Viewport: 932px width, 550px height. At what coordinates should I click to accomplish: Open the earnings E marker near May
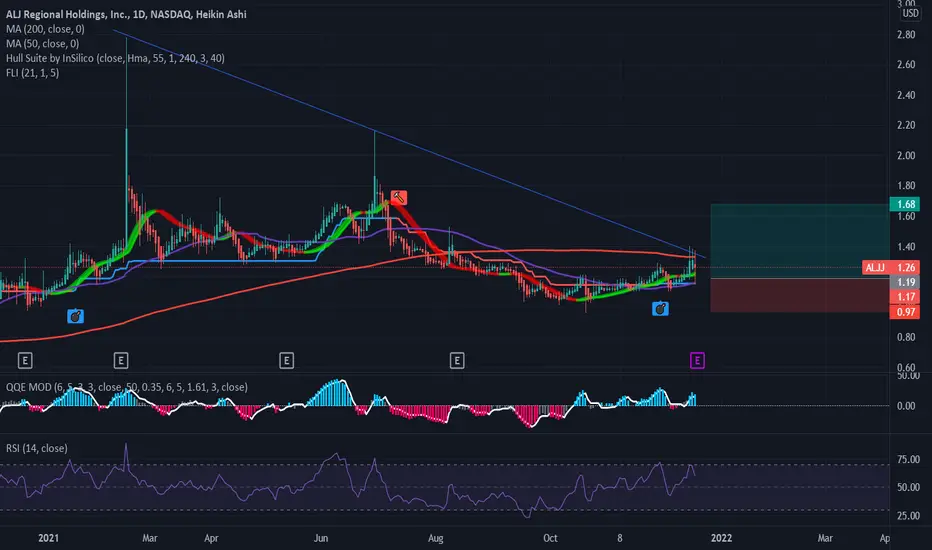[x=286, y=360]
